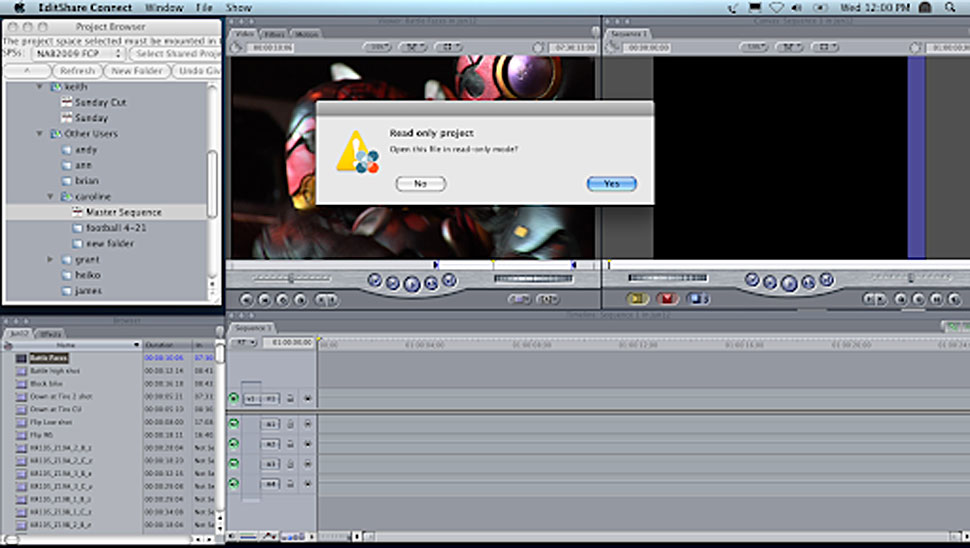
Task: Open the Show menu
Action: point(239,7)
